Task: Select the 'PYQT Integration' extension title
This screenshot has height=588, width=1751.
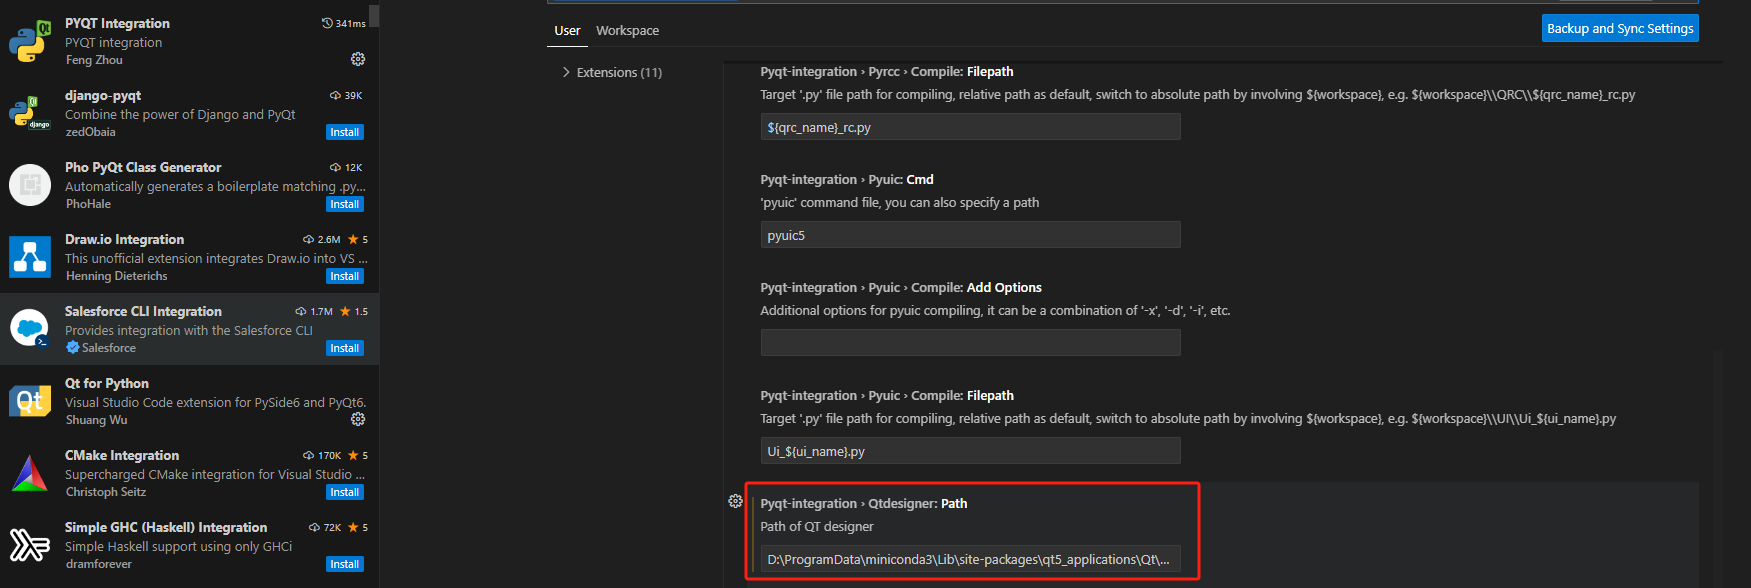Action: (x=117, y=23)
